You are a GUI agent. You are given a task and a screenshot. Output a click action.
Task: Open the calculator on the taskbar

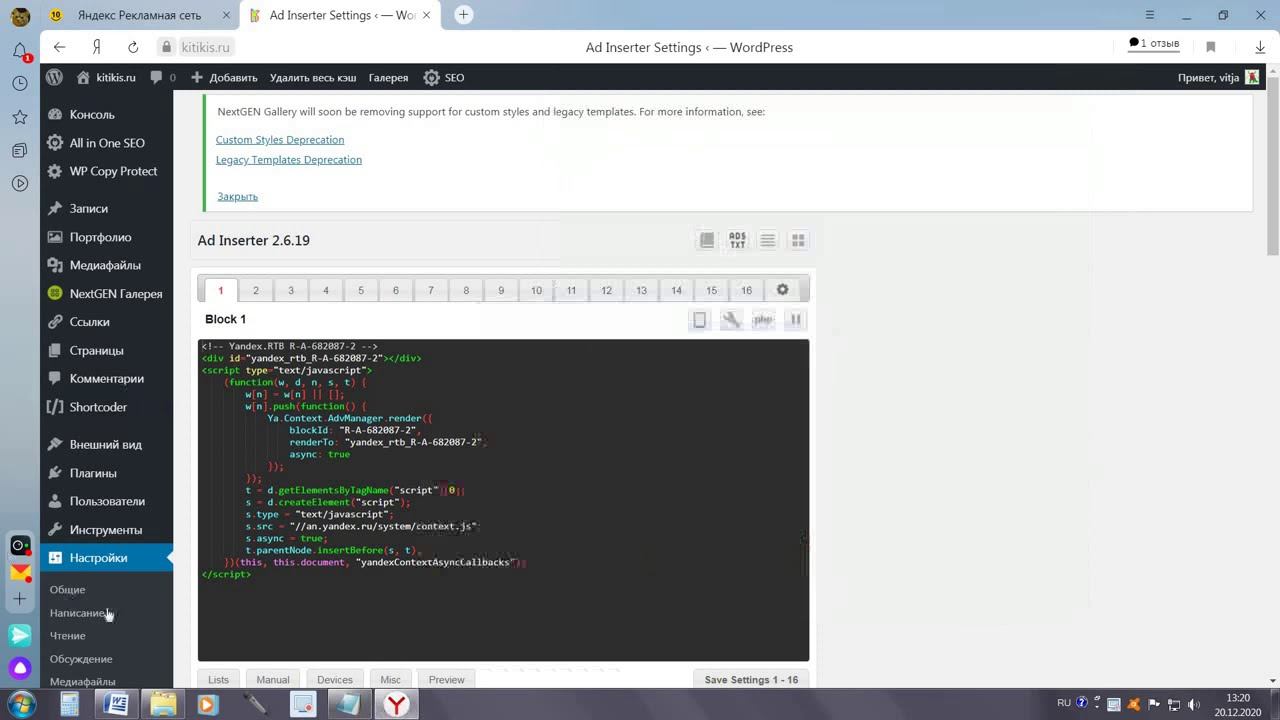point(69,704)
